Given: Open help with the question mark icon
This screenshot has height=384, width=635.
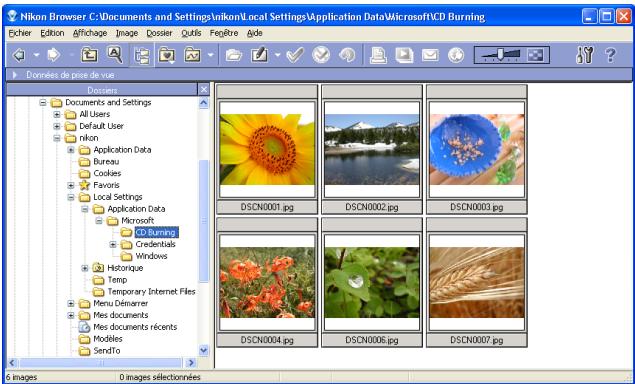Looking at the screenshot, I should click(x=610, y=55).
